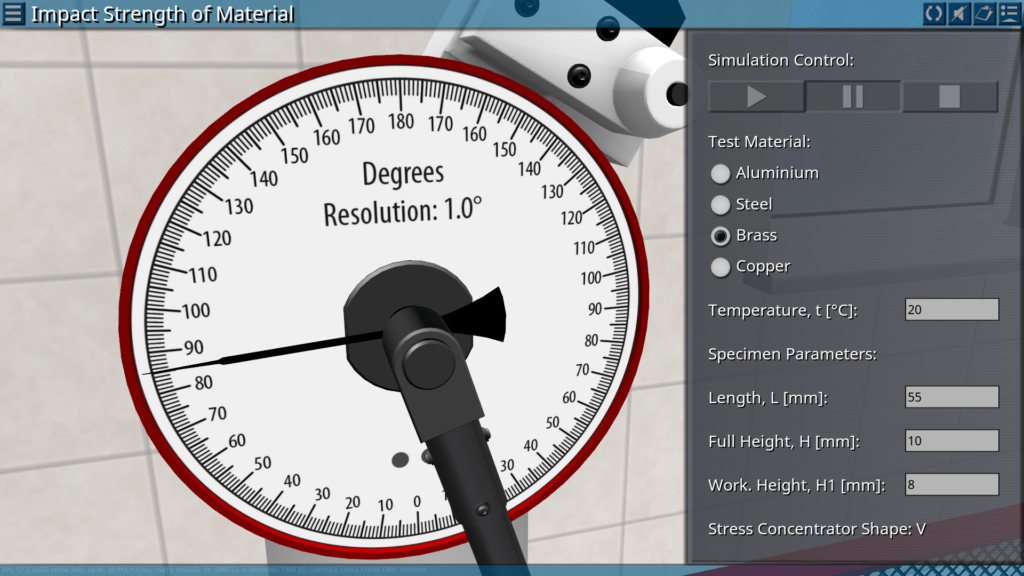
Task: Choose the Steel material option
Action: pyautogui.click(x=720, y=205)
